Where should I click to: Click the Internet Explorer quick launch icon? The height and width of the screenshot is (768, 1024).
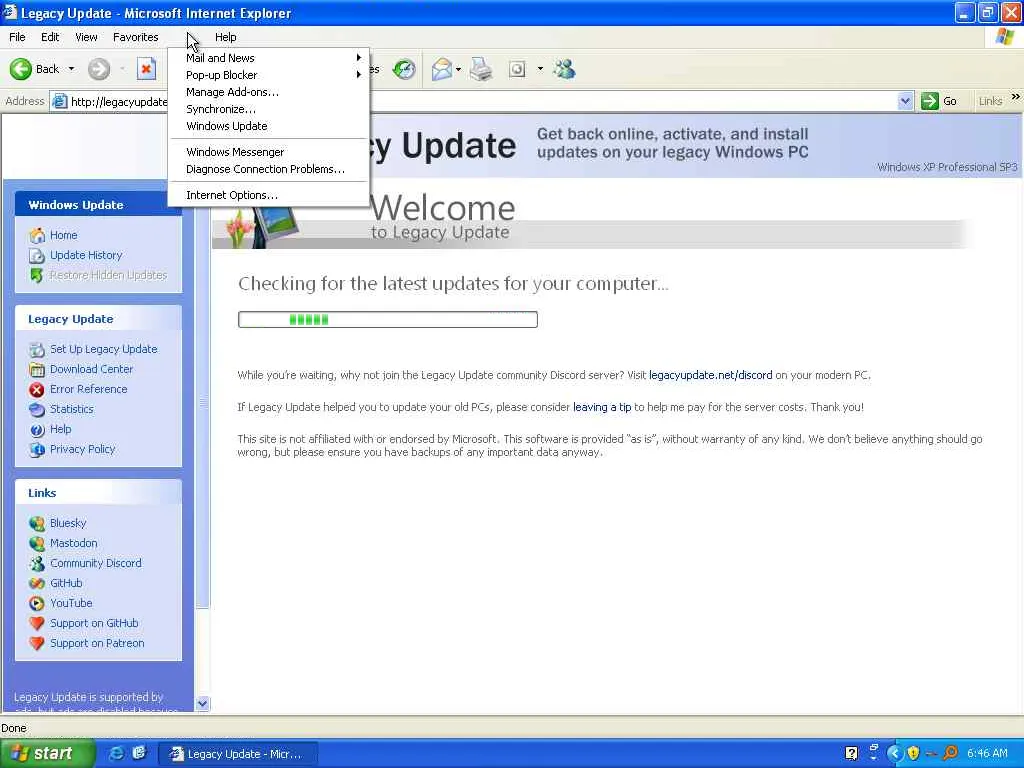[x=116, y=753]
